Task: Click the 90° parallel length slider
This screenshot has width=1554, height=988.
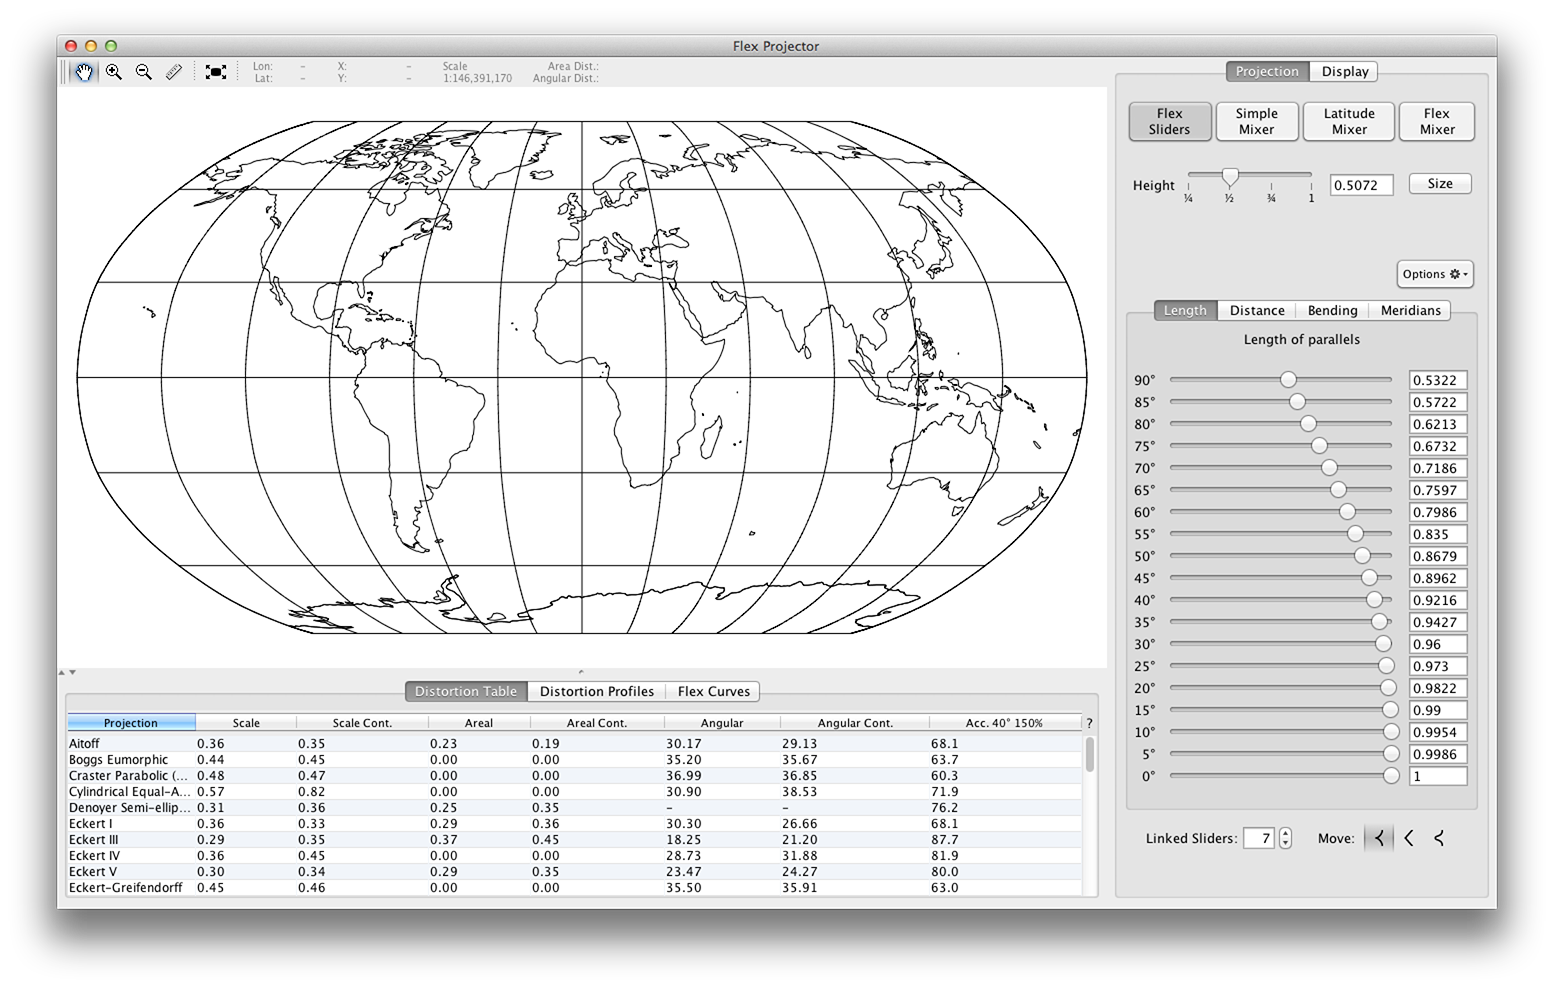Action: [1280, 380]
